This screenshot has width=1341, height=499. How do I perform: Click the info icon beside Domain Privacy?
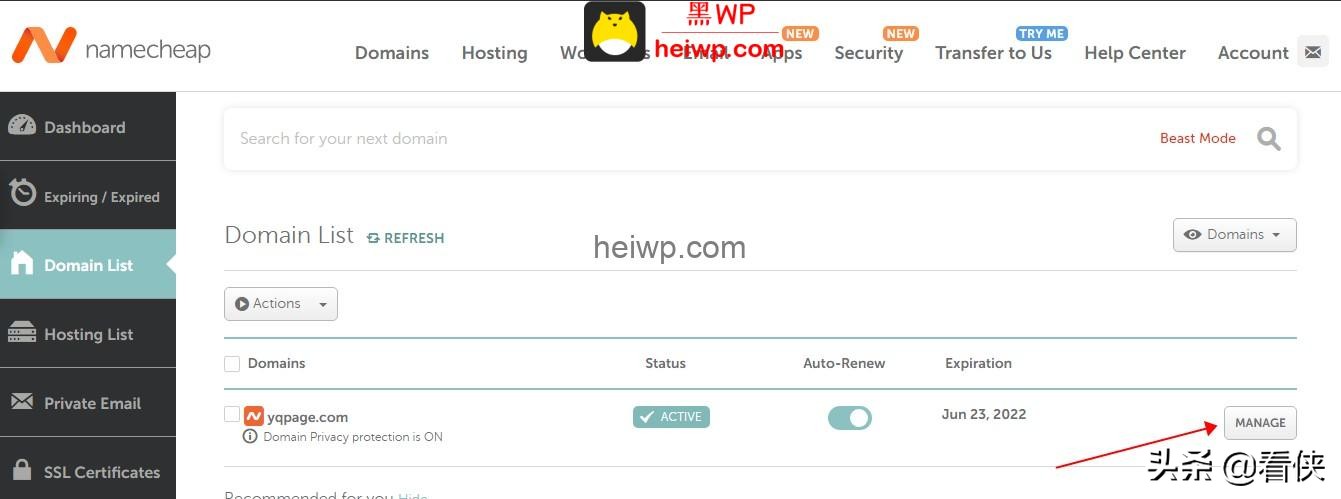click(250, 437)
